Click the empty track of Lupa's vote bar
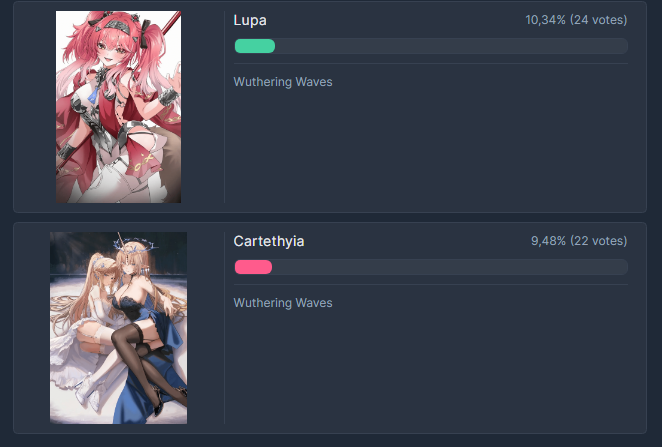Image resolution: width=662 pixels, height=447 pixels. 451,46
